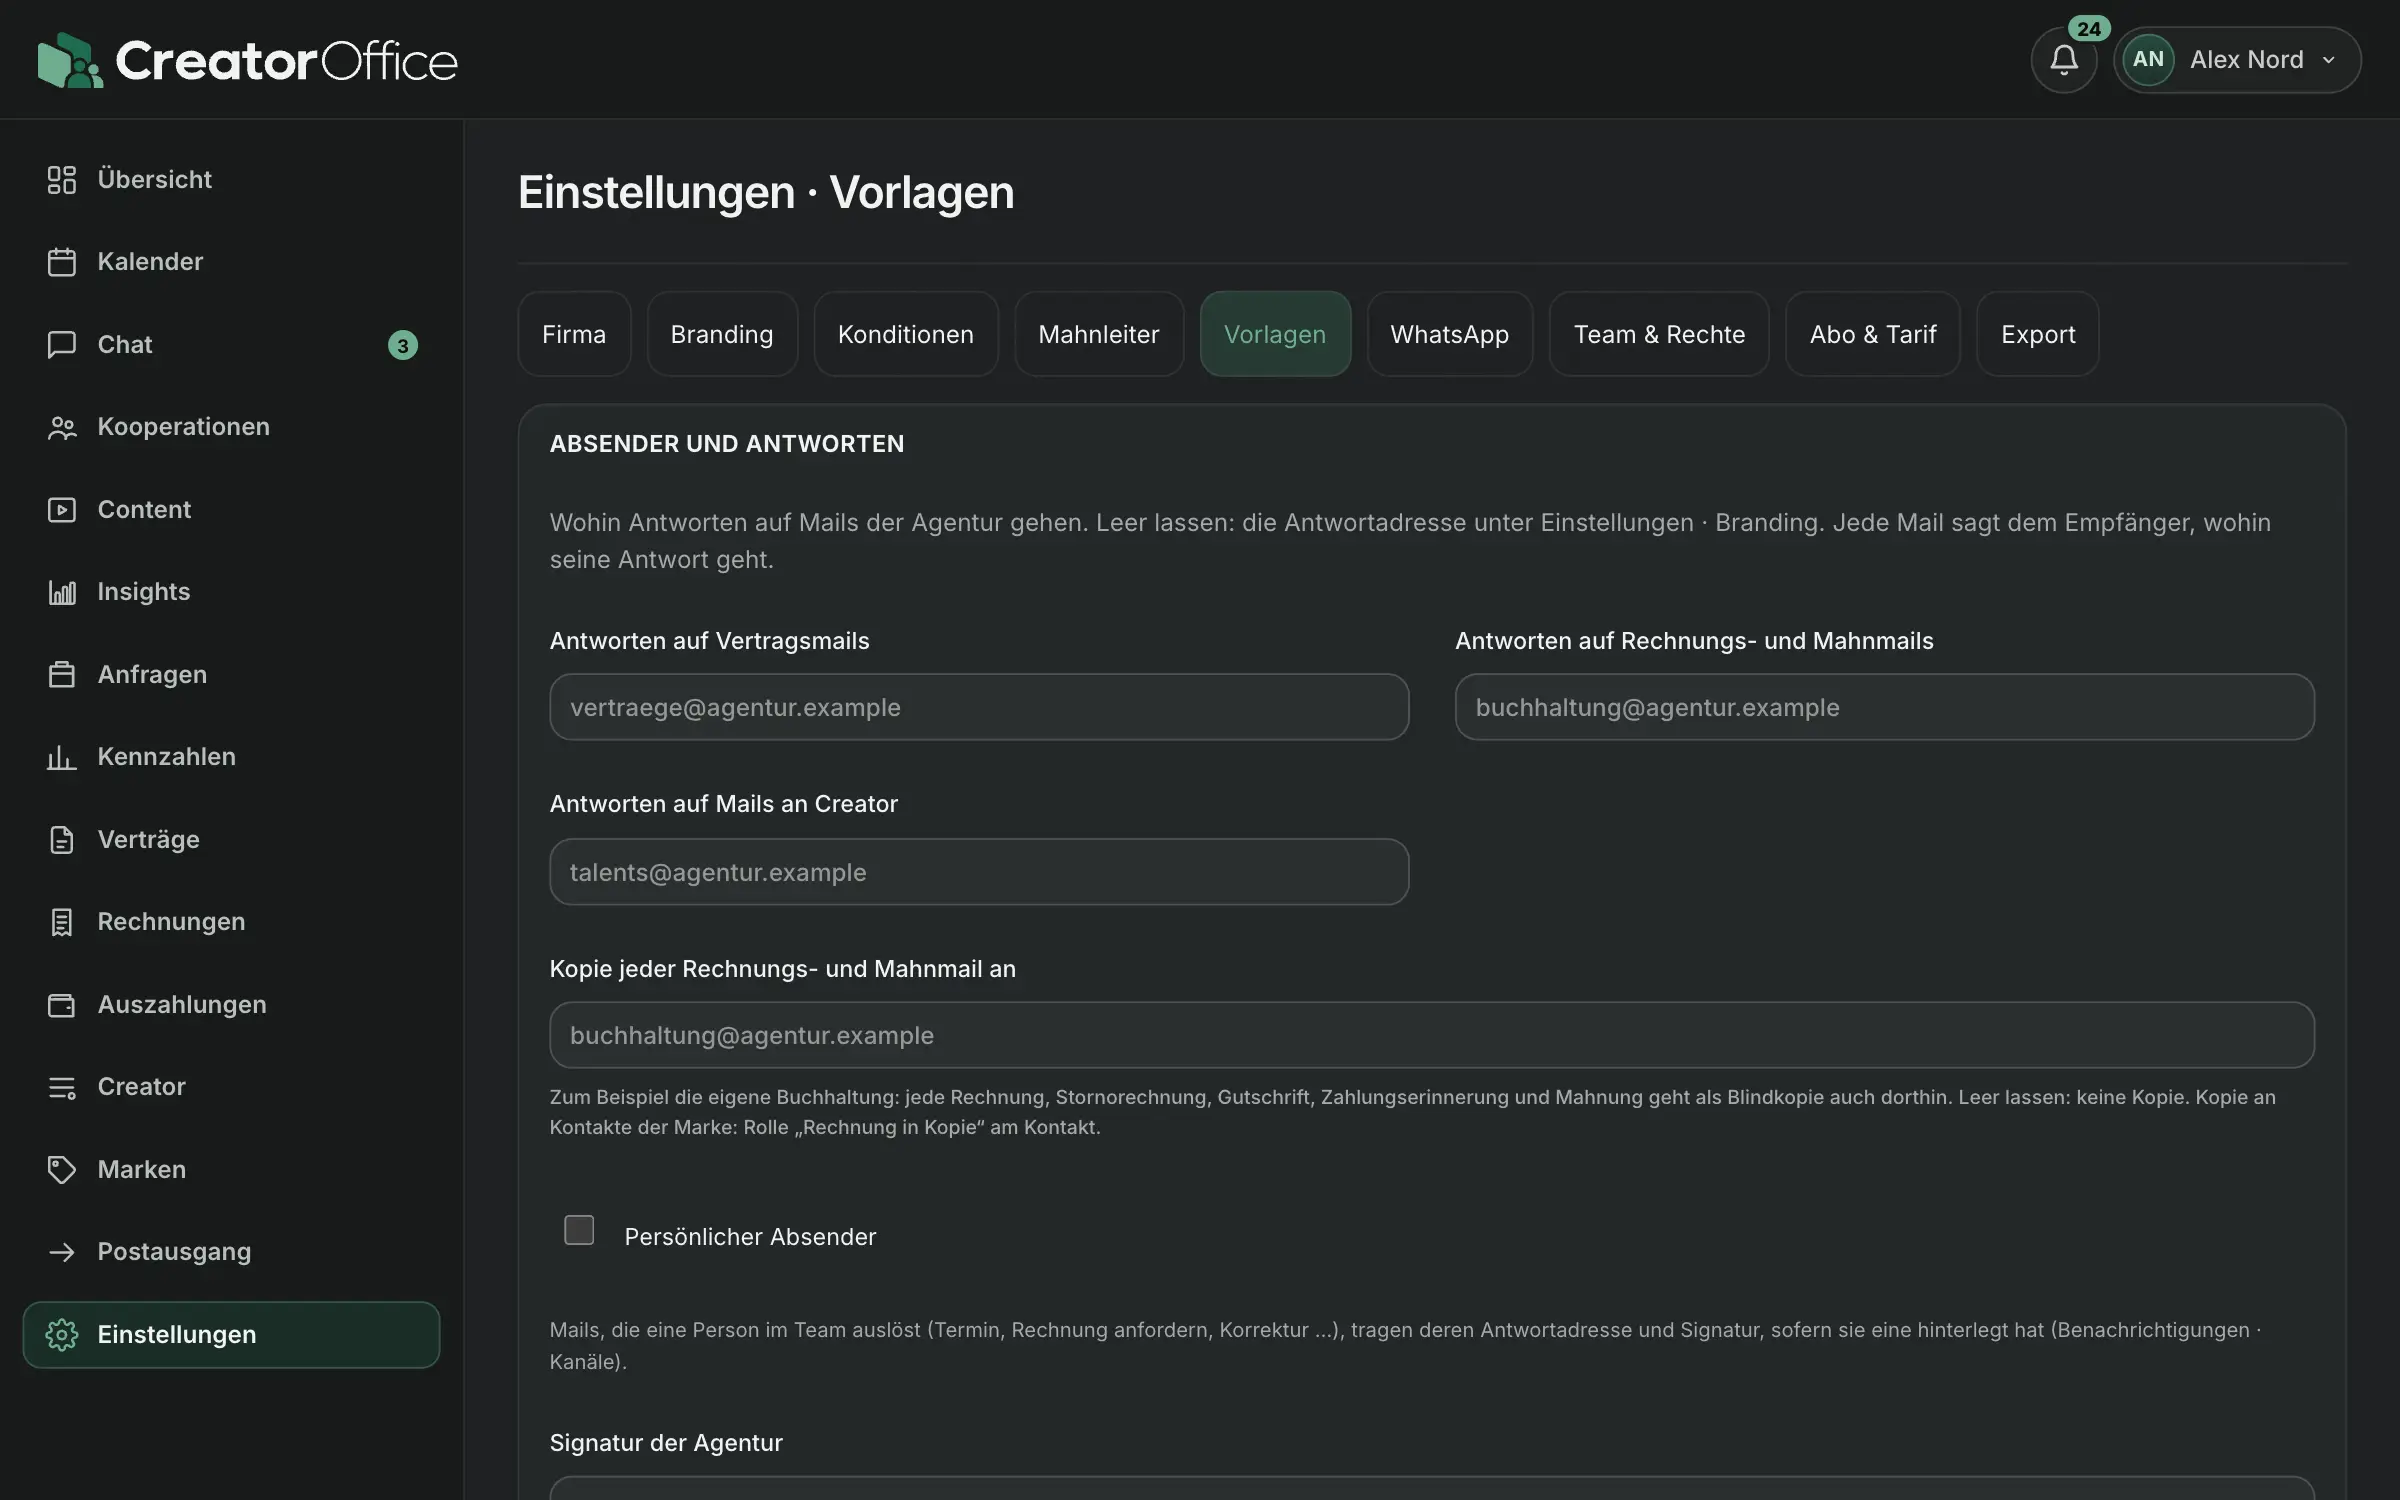Viewport: 2400px width, 1500px height.
Task: Click the AN avatar of Alex Nord
Action: 2148,60
